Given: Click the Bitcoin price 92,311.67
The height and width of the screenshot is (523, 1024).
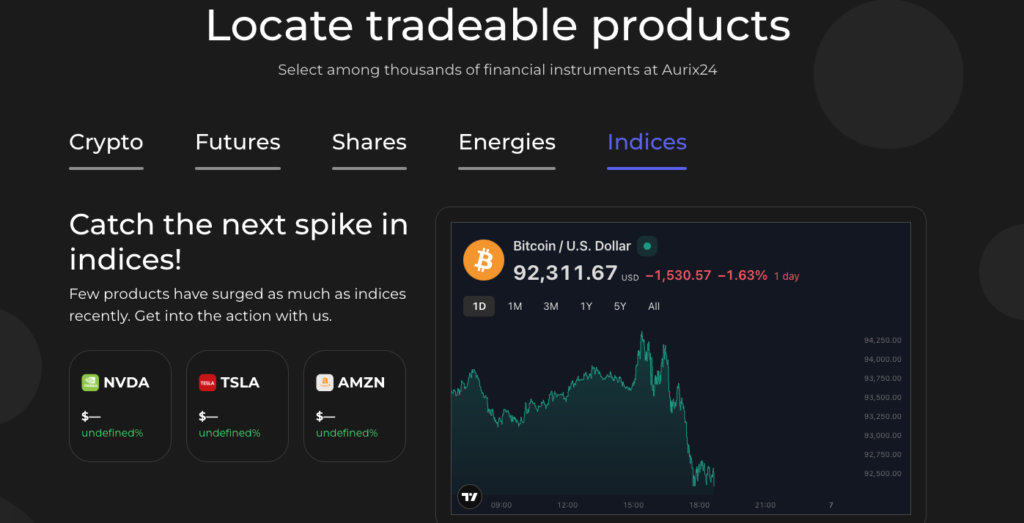Looking at the screenshot, I should tap(565, 273).
